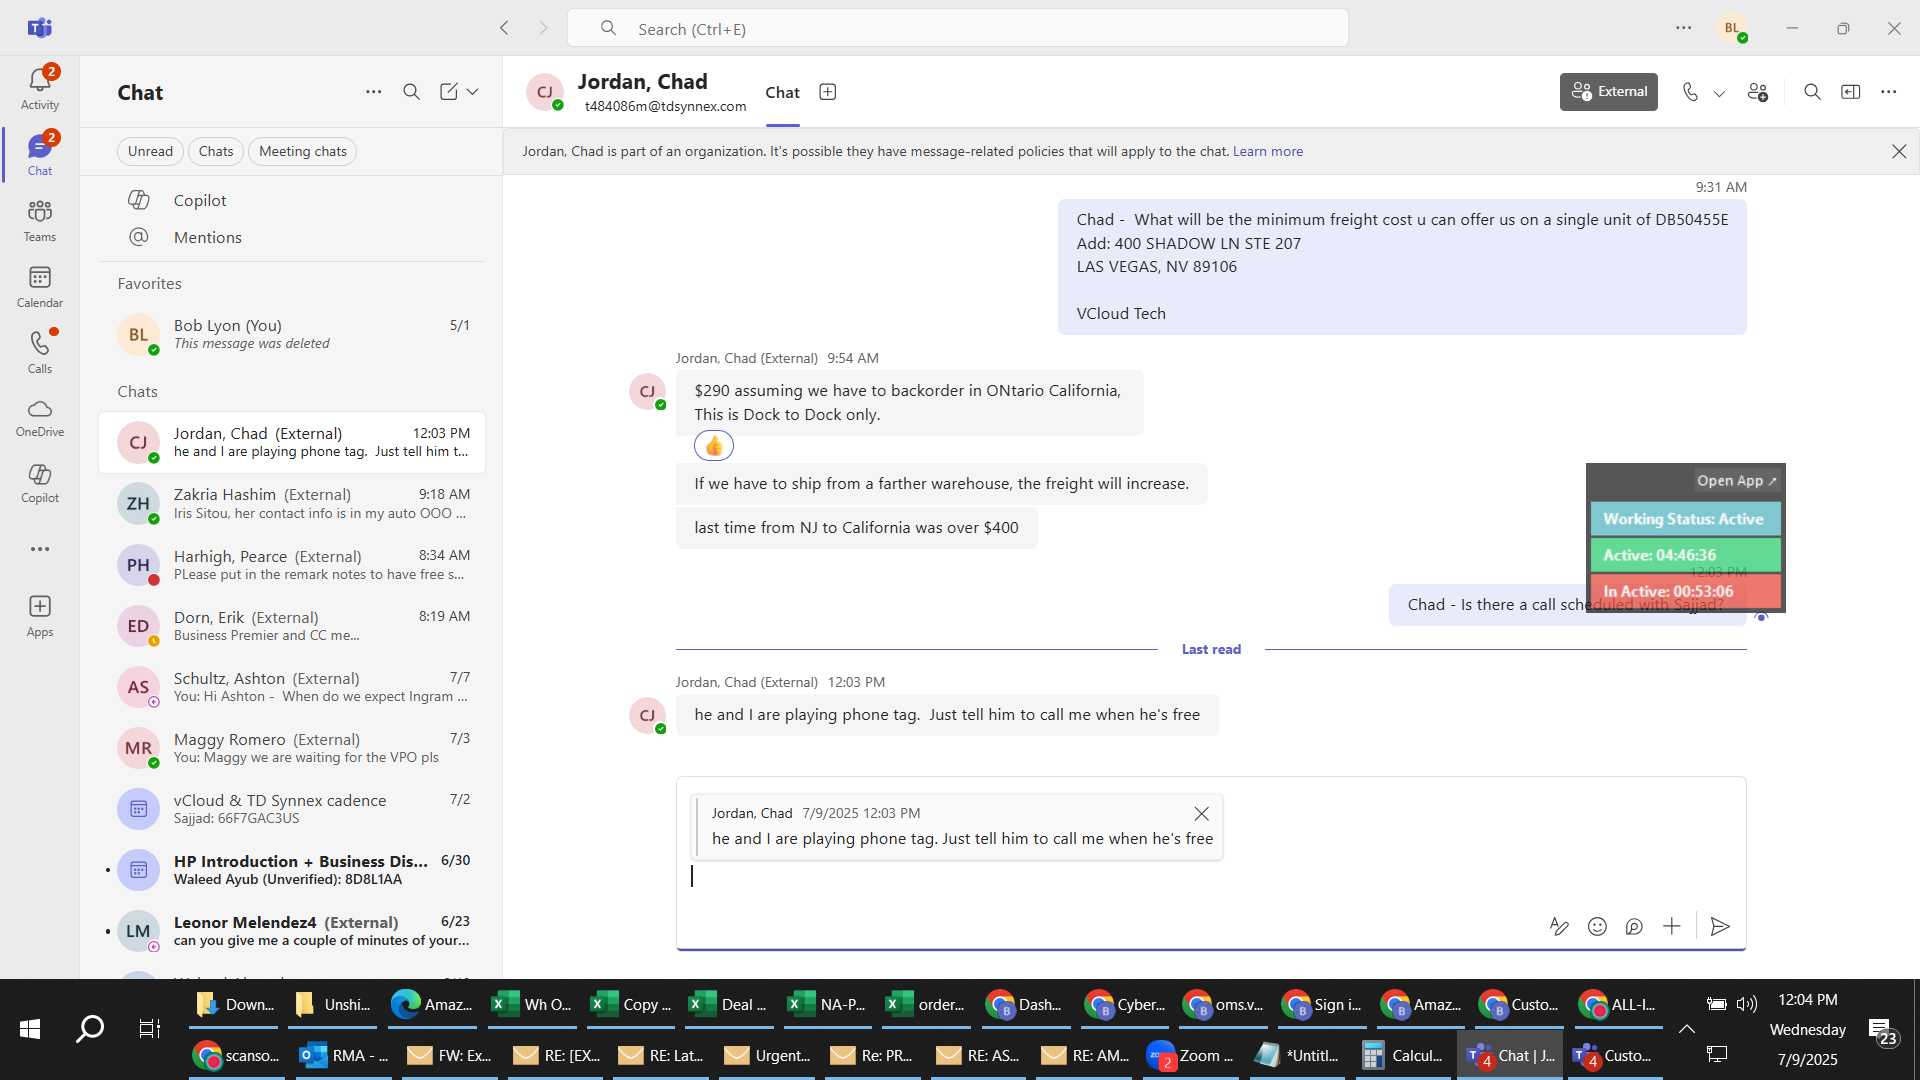Click the External label button
Viewport: 1920px width, 1080px height.
tap(1609, 92)
